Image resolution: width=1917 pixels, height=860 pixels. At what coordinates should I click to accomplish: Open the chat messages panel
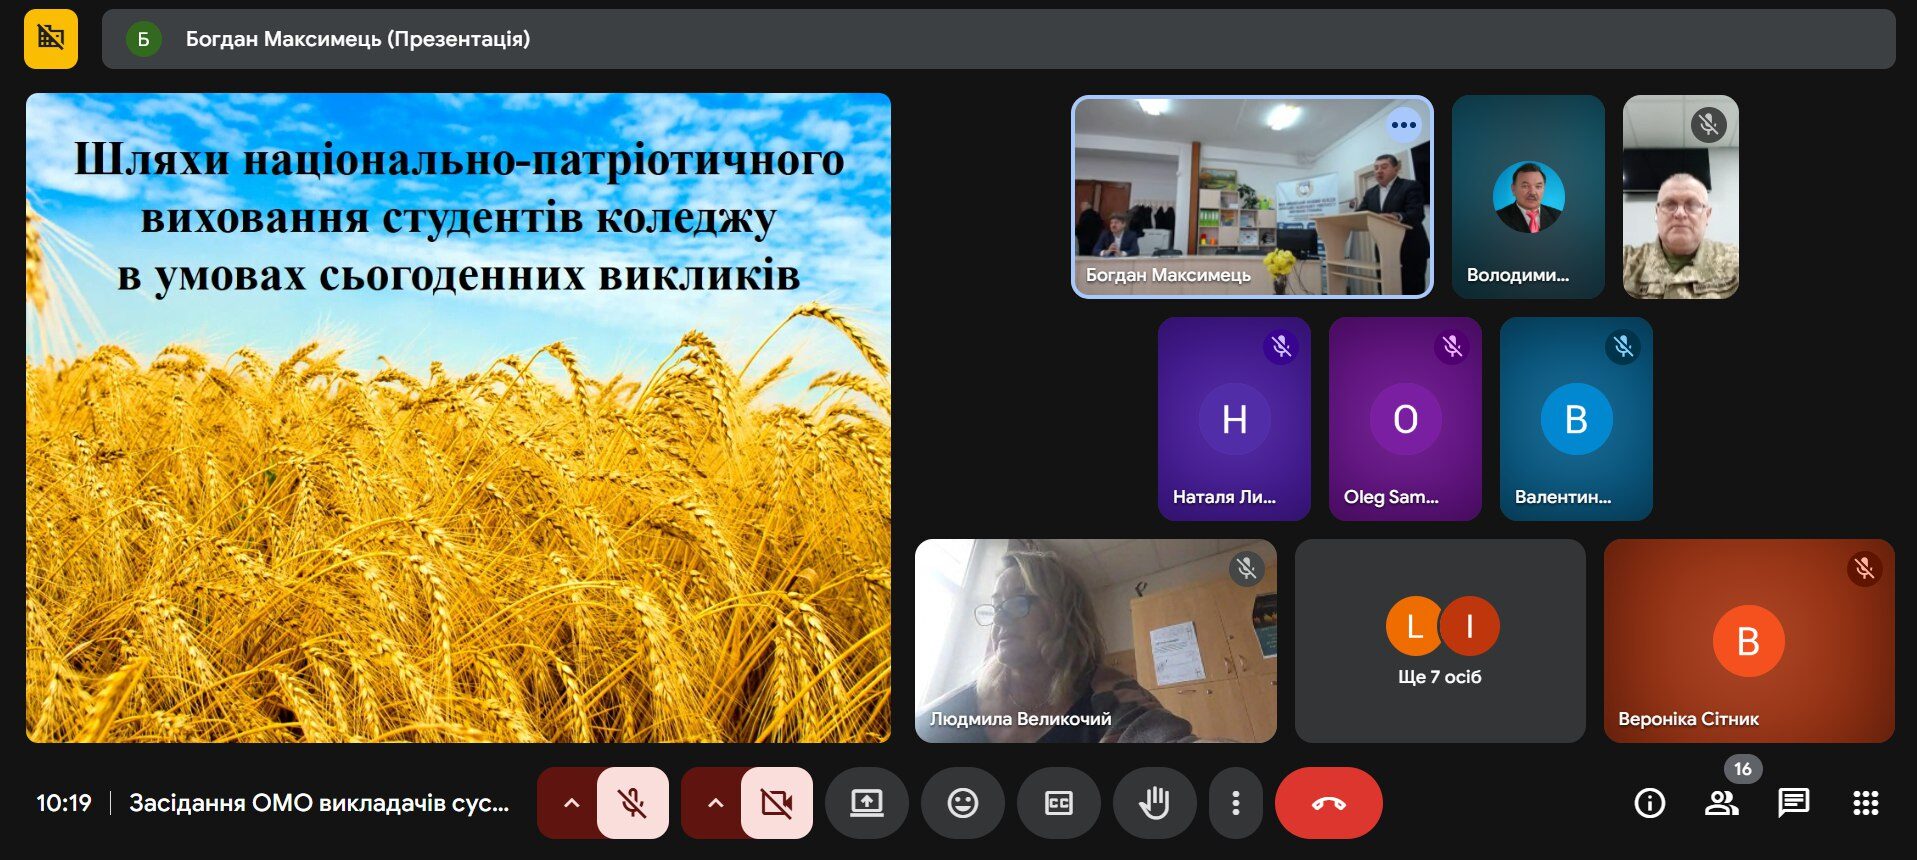pos(1793,803)
